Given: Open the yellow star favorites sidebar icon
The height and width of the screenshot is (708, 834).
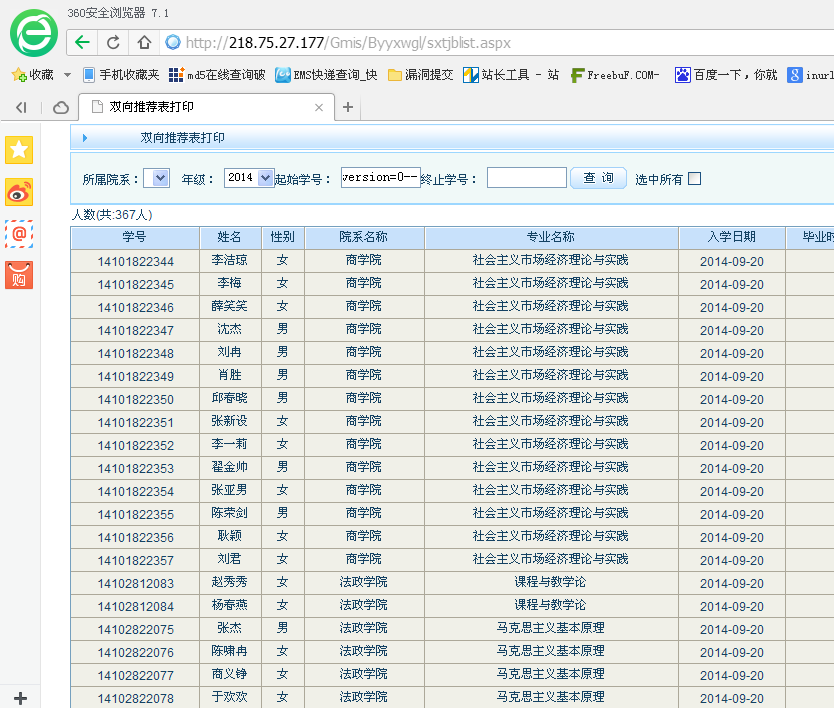Looking at the screenshot, I should tap(19, 150).
